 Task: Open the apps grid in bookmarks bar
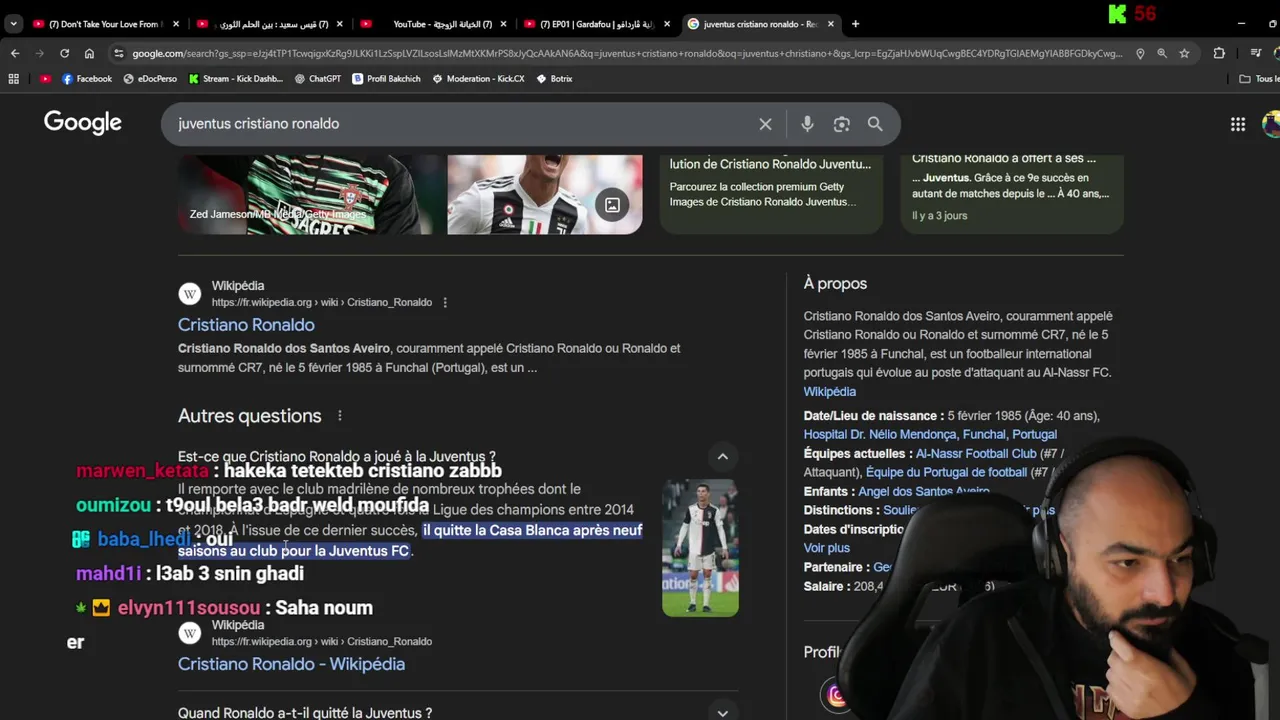(x=14, y=78)
